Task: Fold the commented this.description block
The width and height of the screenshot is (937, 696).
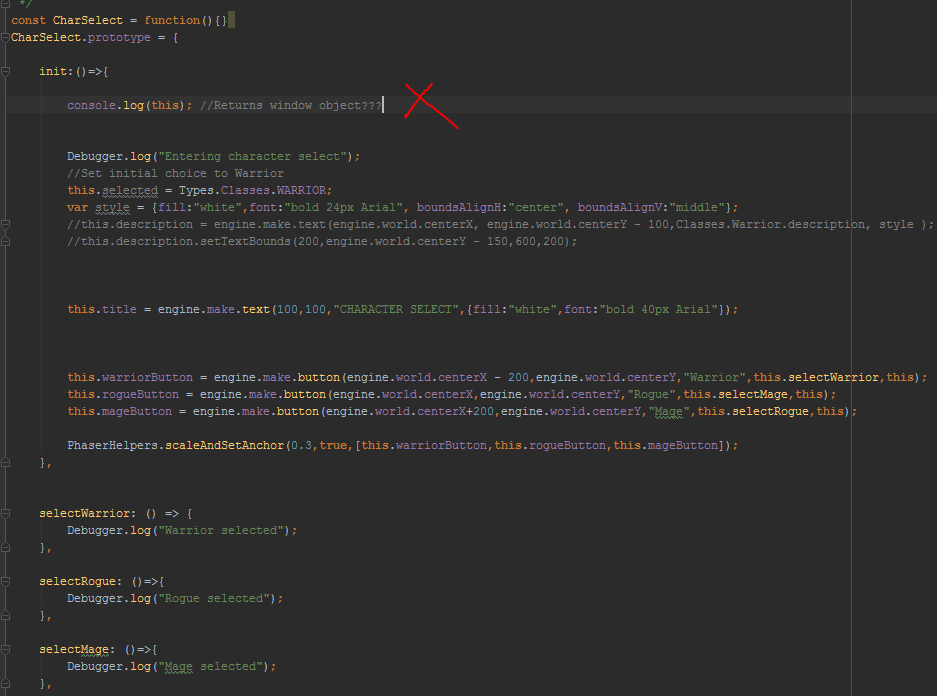Action: pyautogui.click(x=5, y=225)
